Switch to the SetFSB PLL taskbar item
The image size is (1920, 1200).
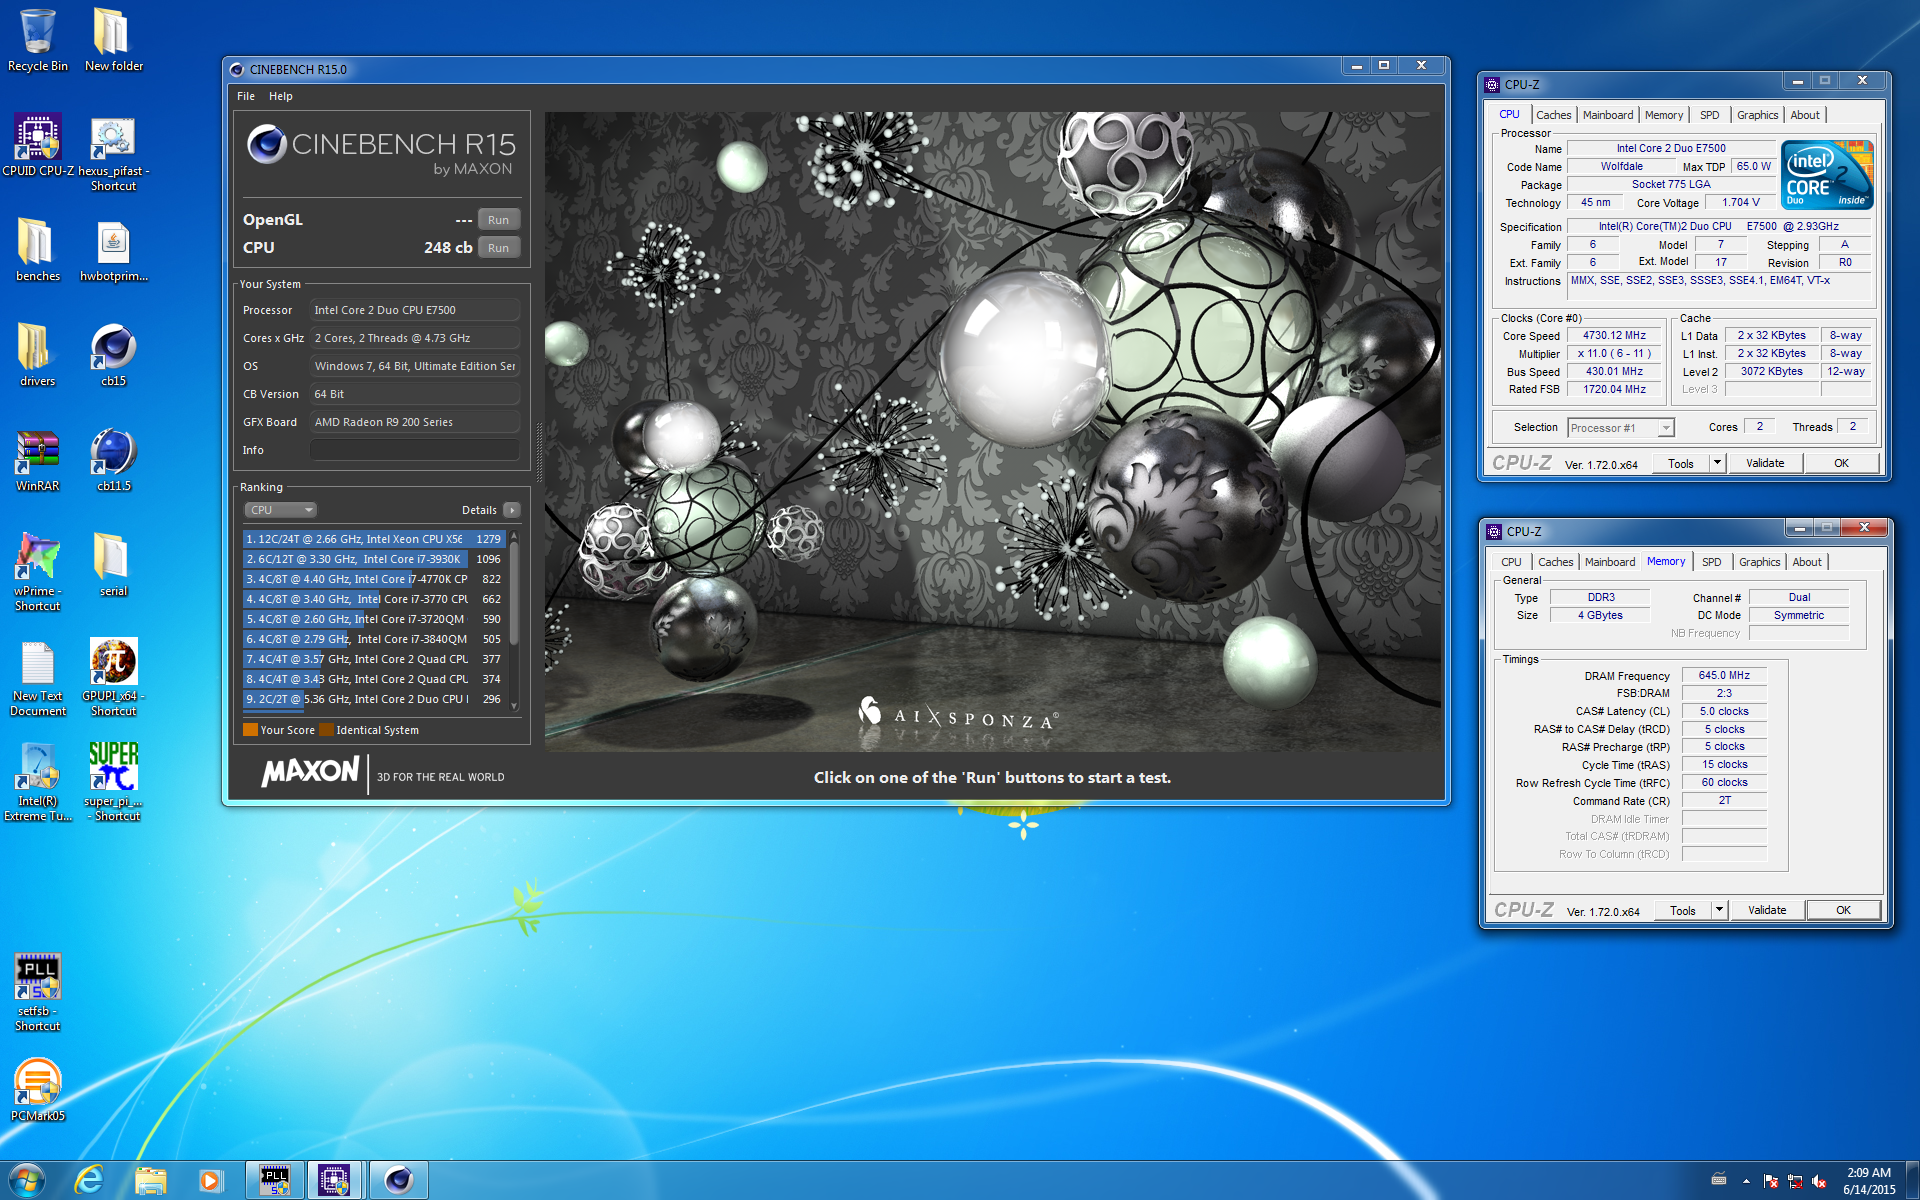pos(275,1181)
